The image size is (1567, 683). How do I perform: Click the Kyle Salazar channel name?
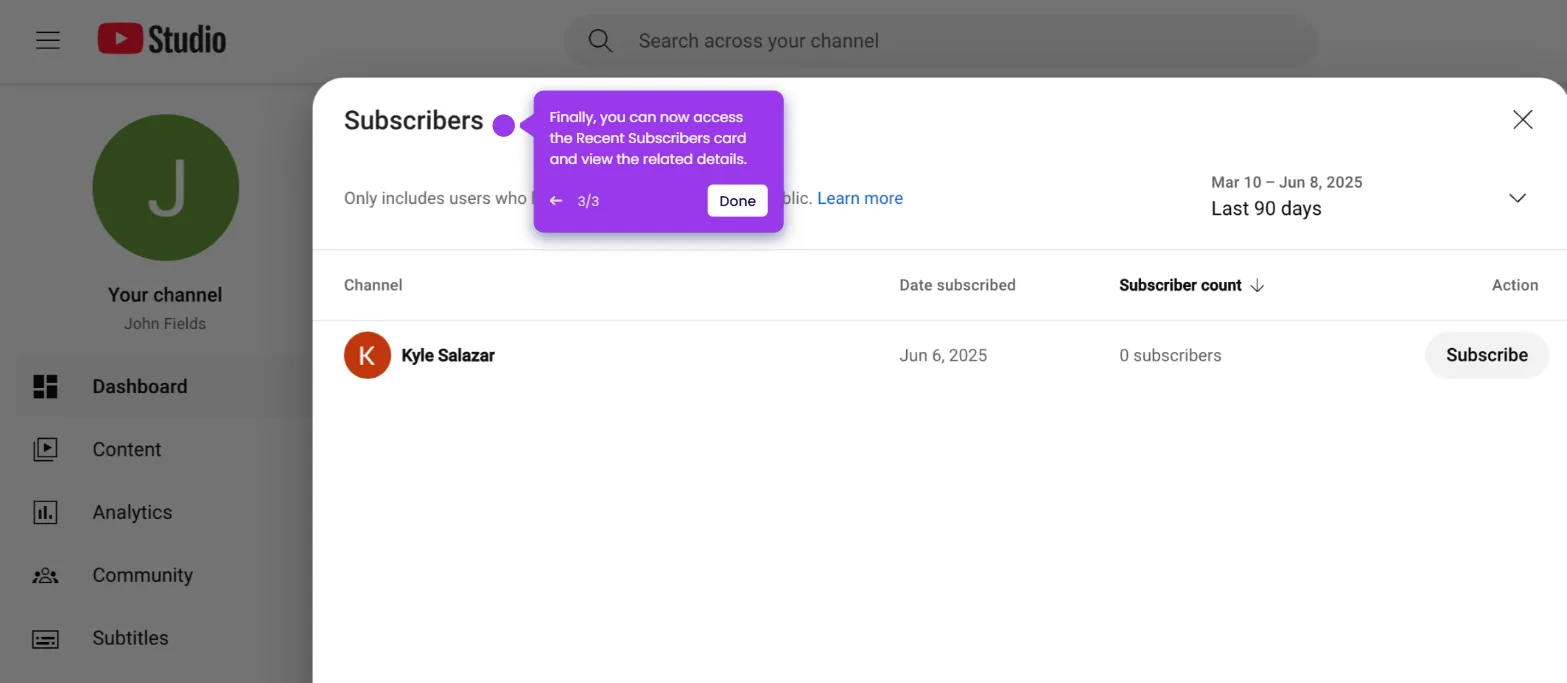[448, 355]
